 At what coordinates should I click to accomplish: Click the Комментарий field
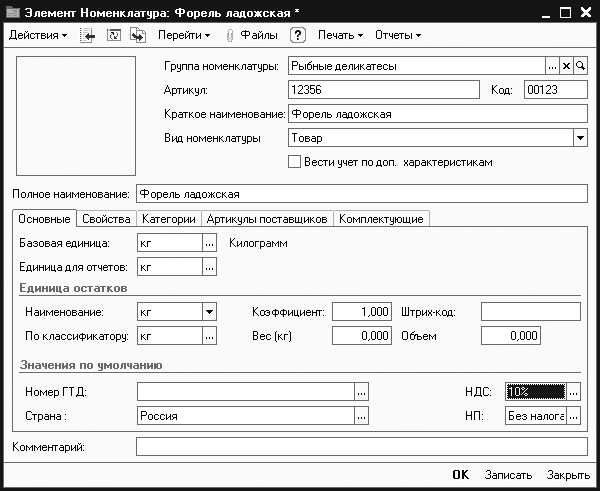[x=362, y=447]
